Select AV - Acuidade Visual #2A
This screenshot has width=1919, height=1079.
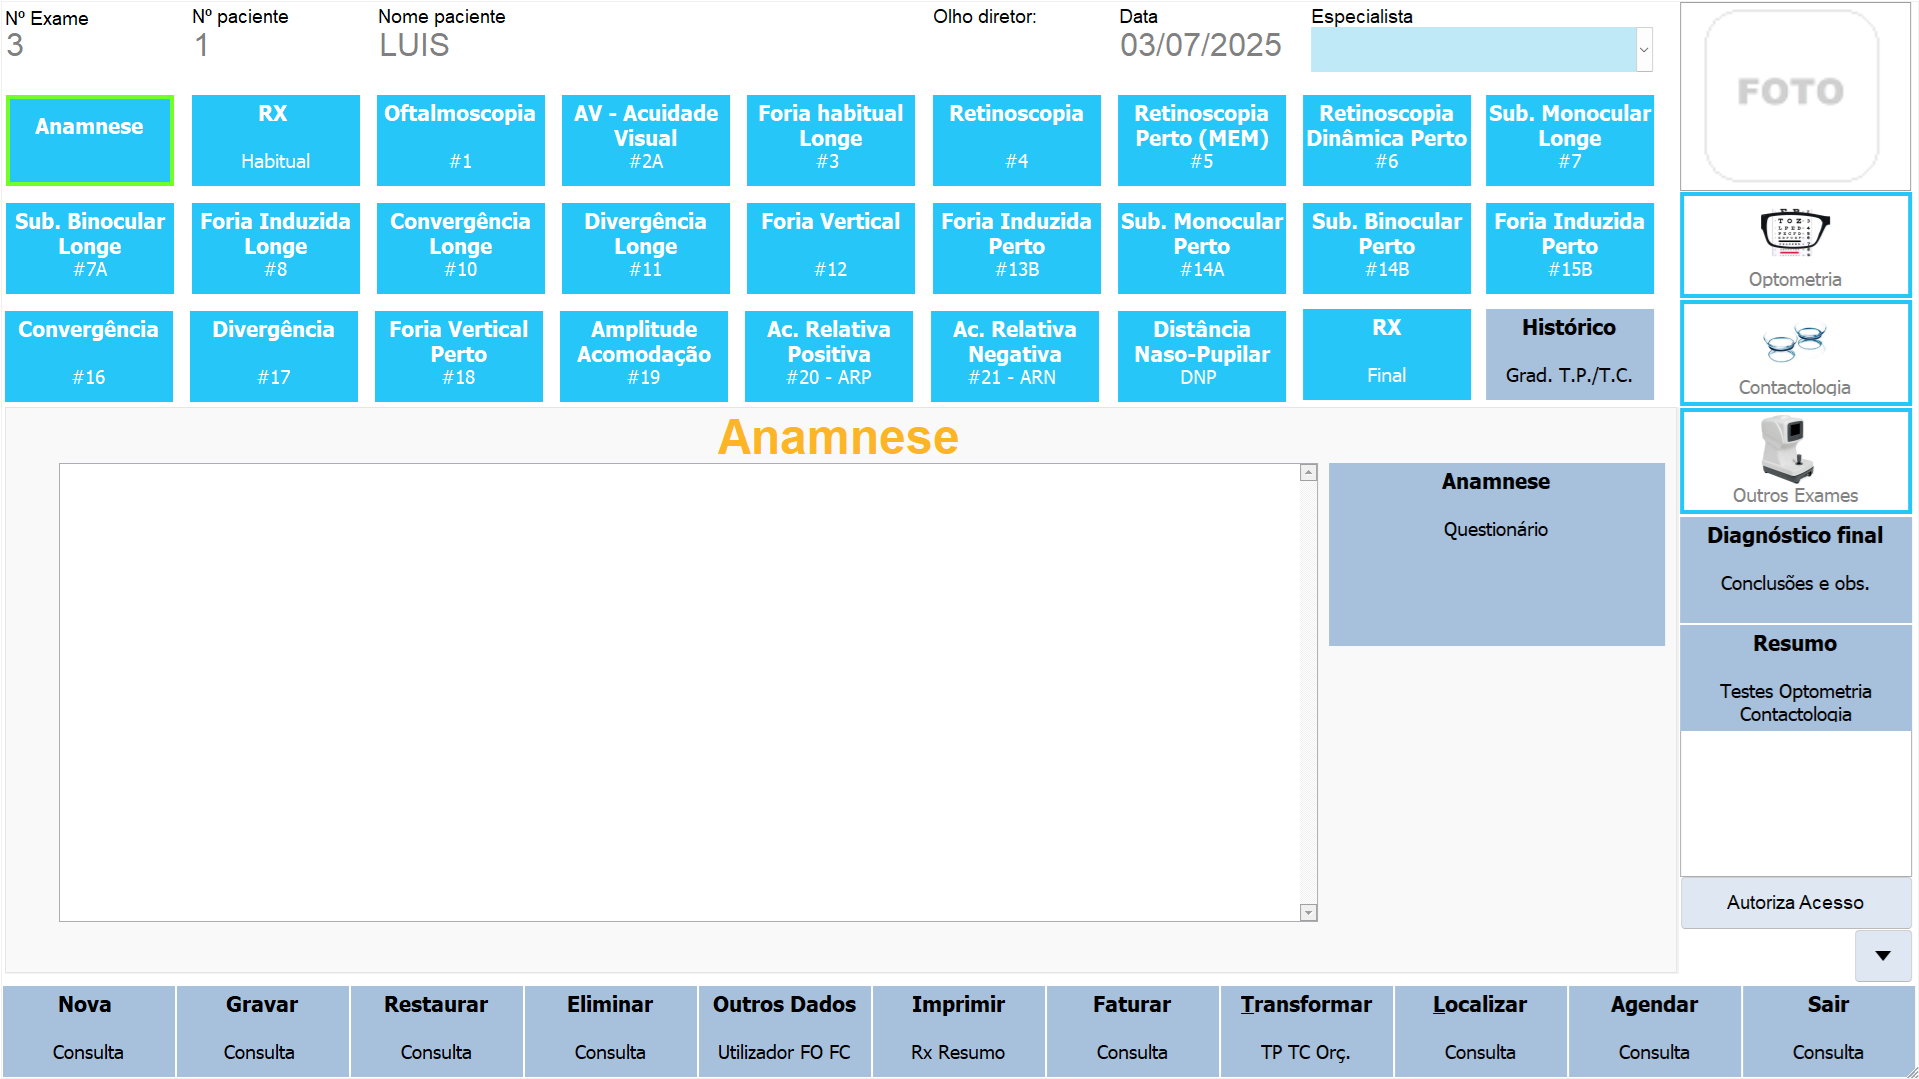[x=645, y=140]
